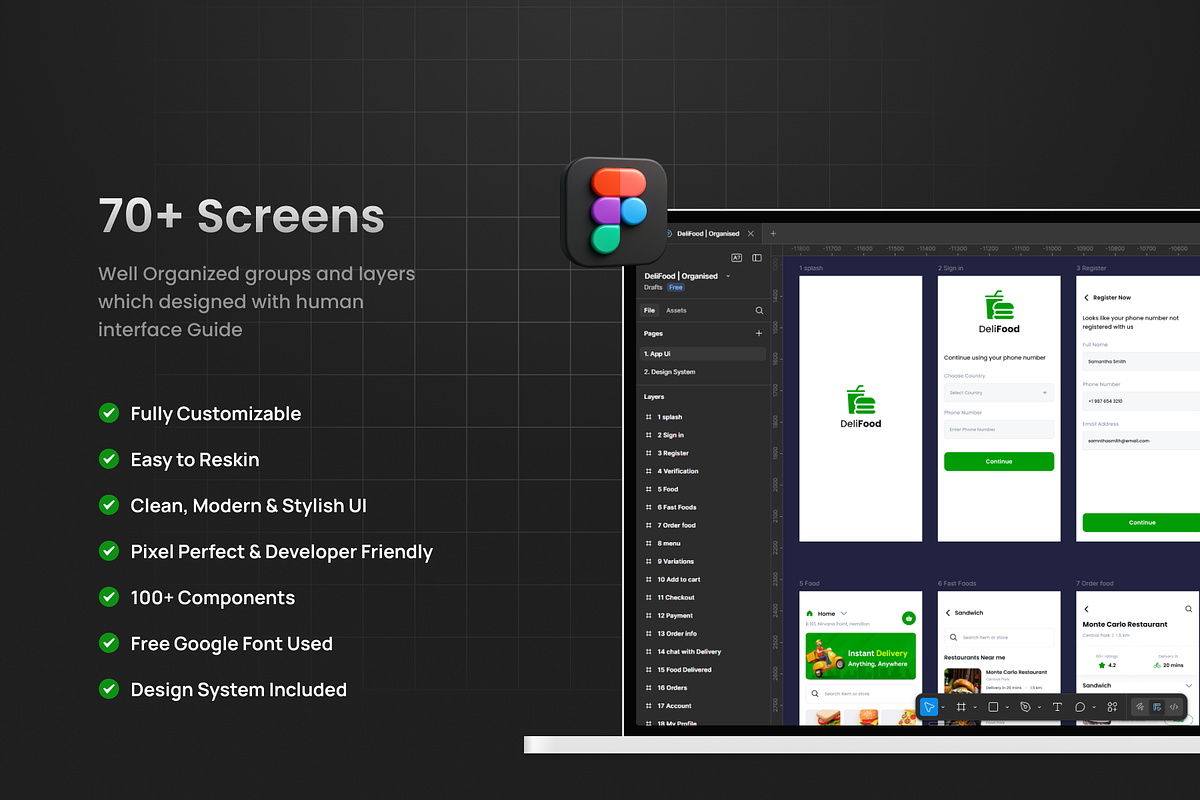Screen dimensions: 1200x800
Task: Click the DeliFood logo on Sign in frame
Action: tap(999, 313)
